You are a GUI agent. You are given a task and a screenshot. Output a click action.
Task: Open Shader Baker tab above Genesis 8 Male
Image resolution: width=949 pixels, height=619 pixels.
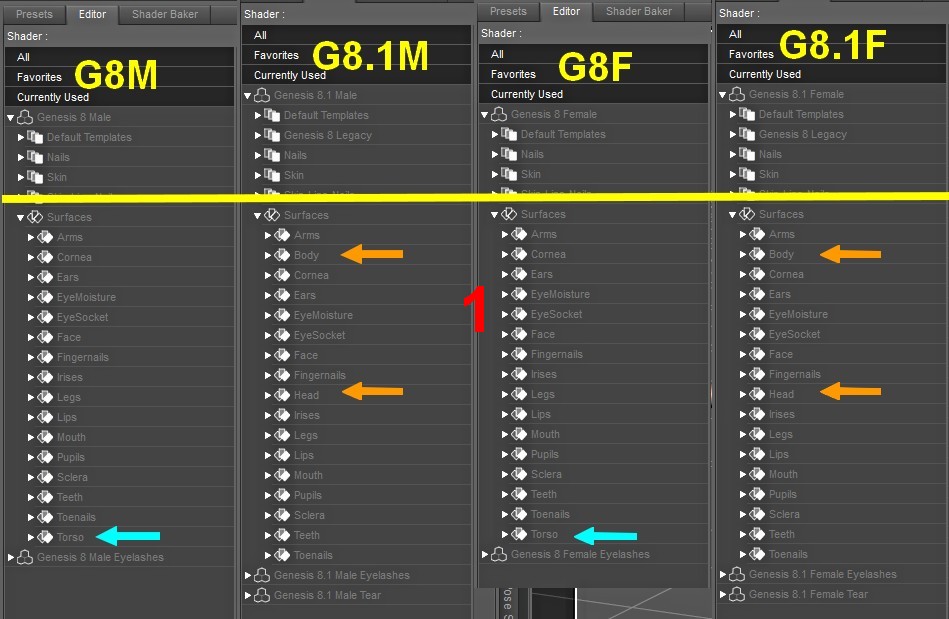pos(165,14)
